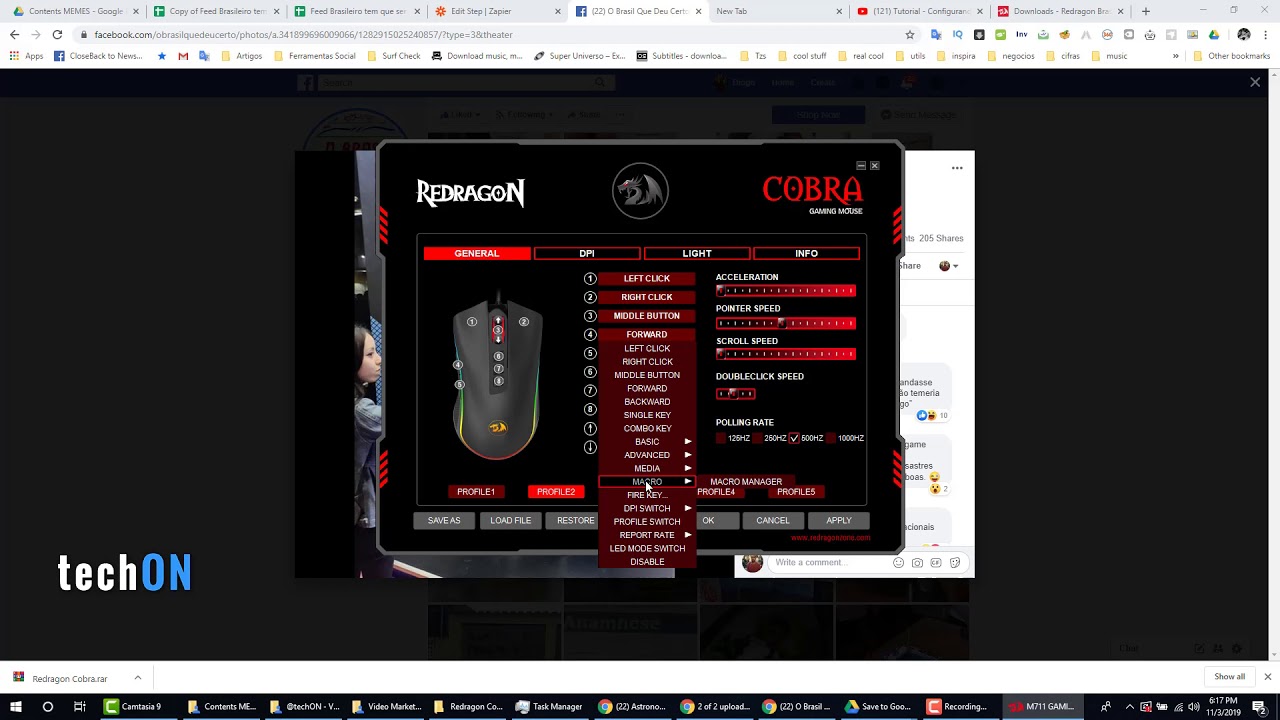Open Task Manager from the taskbar

click(548, 706)
